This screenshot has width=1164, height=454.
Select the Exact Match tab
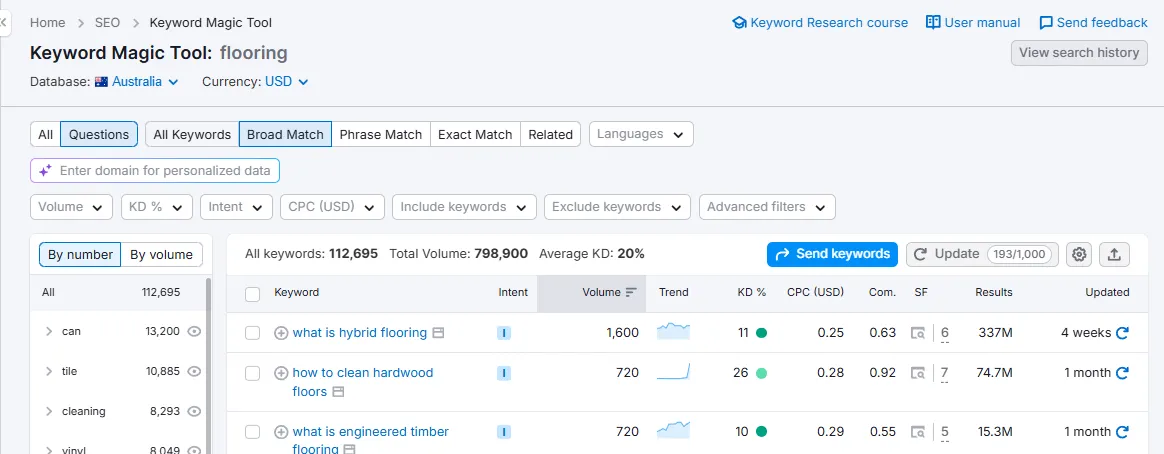pos(475,134)
